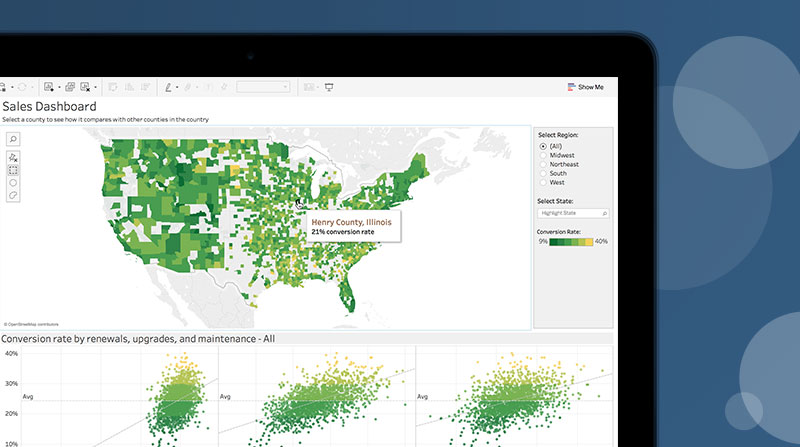Select the West region radio button
The image size is (800, 447).
pos(543,182)
